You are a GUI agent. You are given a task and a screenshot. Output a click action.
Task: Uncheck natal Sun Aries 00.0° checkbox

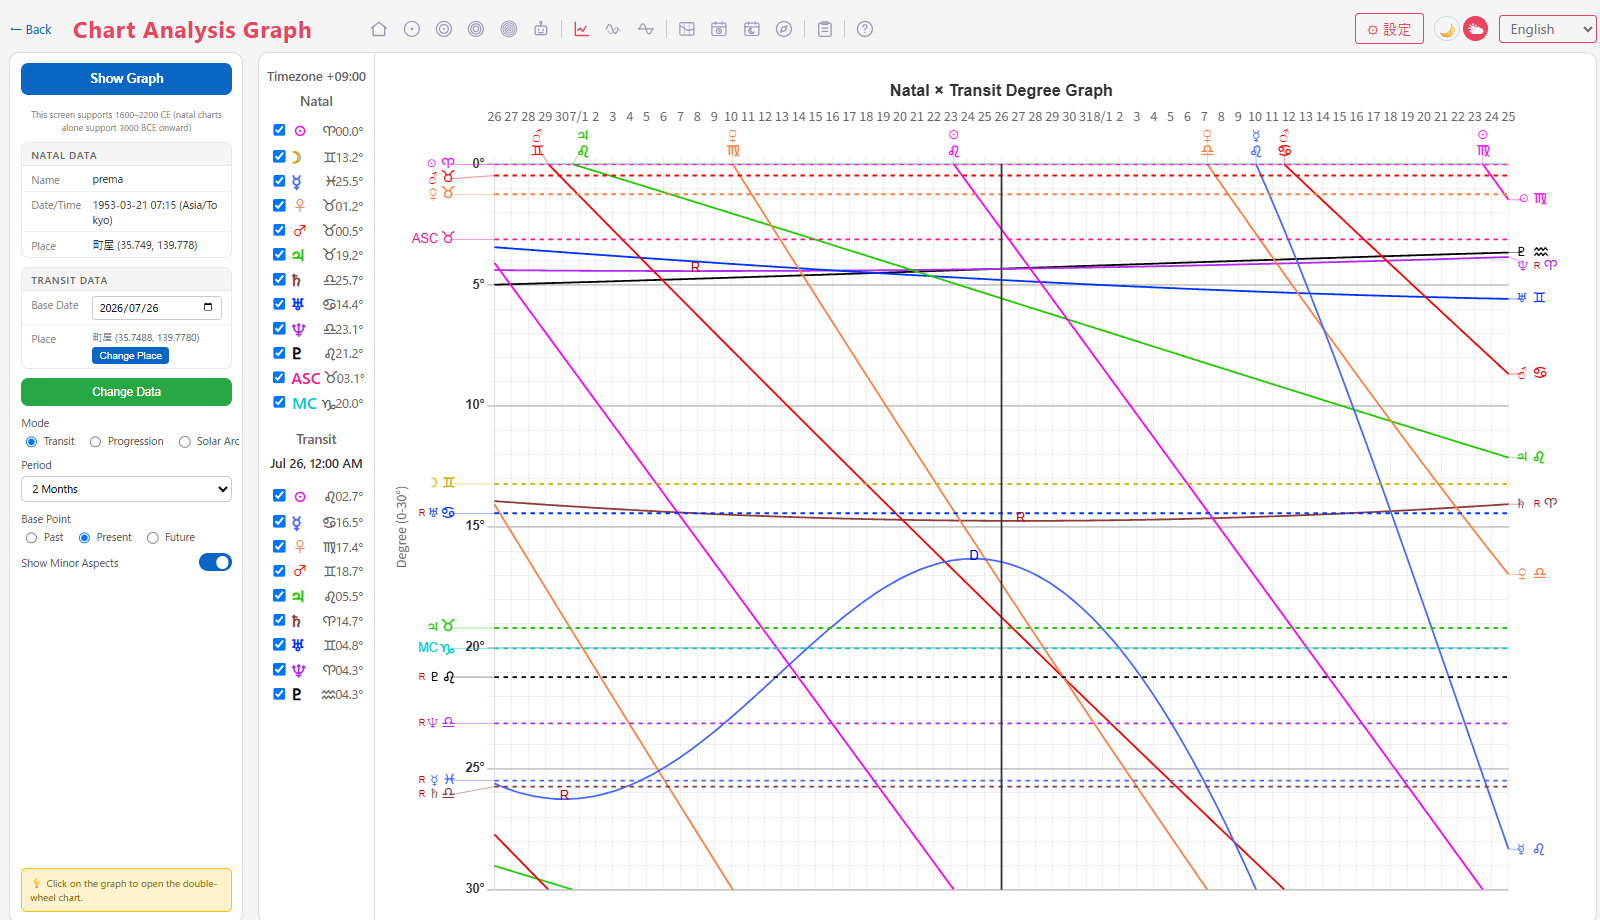pos(279,130)
